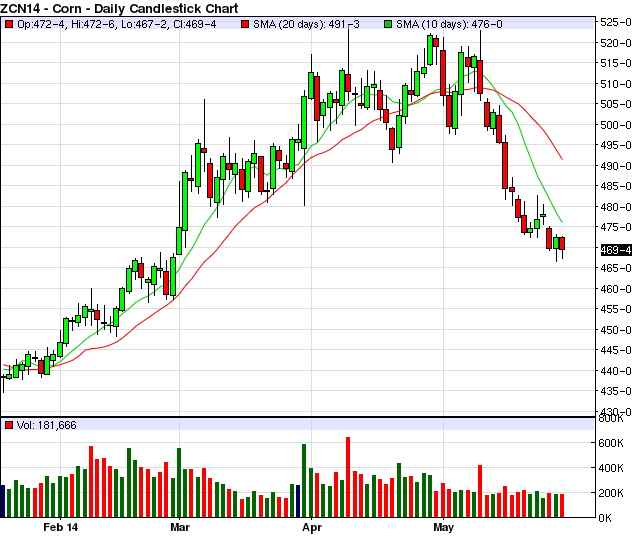The image size is (640, 536).
Task: Click the '450-0' price axis label
Action: tap(616, 329)
